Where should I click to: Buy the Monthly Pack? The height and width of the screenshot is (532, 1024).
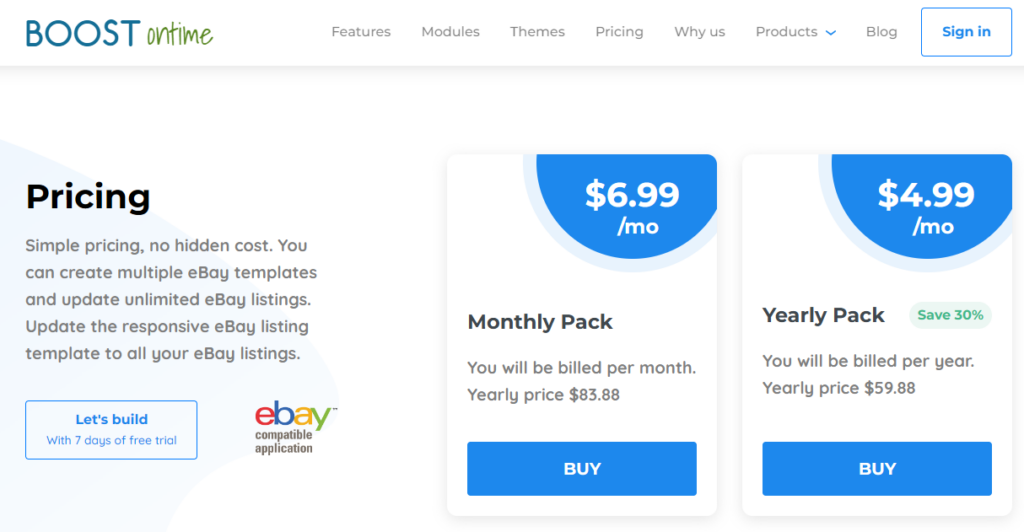pyautogui.click(x=581, y=468)
